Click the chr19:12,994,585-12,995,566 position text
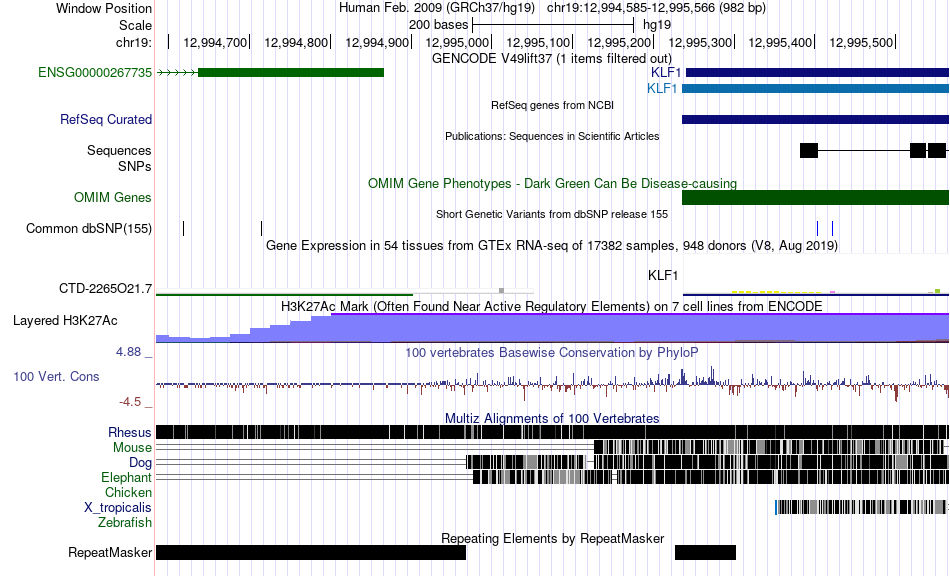The height and width of the screenshot is (576, 950). coord(656,8)
